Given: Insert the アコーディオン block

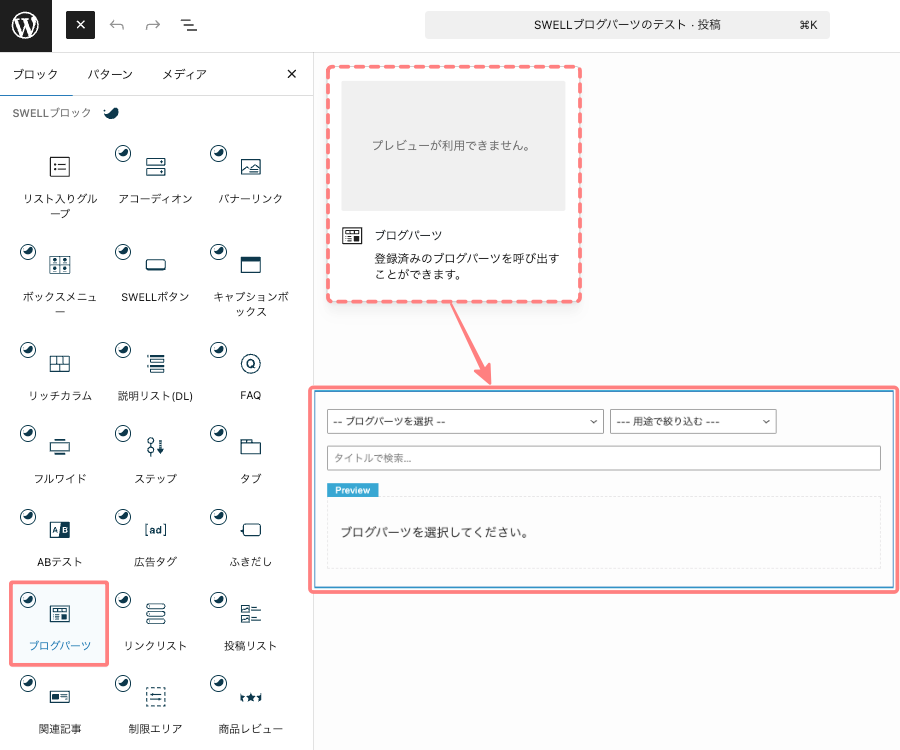Looking at the screenshot, I should 155,176.
